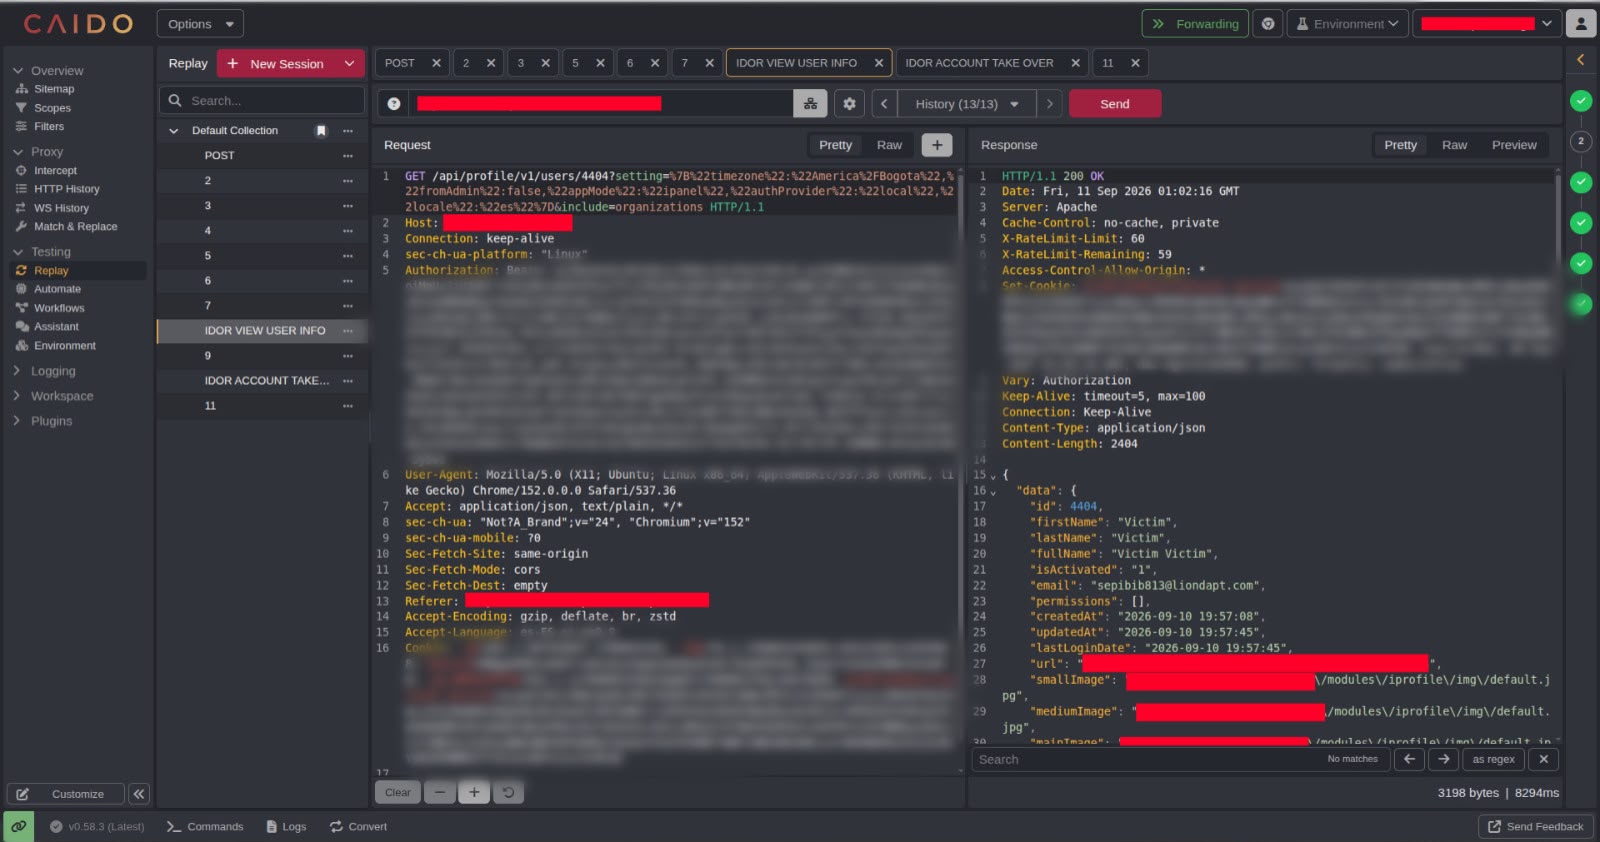
Task: Click the minus button beside Clear
Action: tap(439, 793)
